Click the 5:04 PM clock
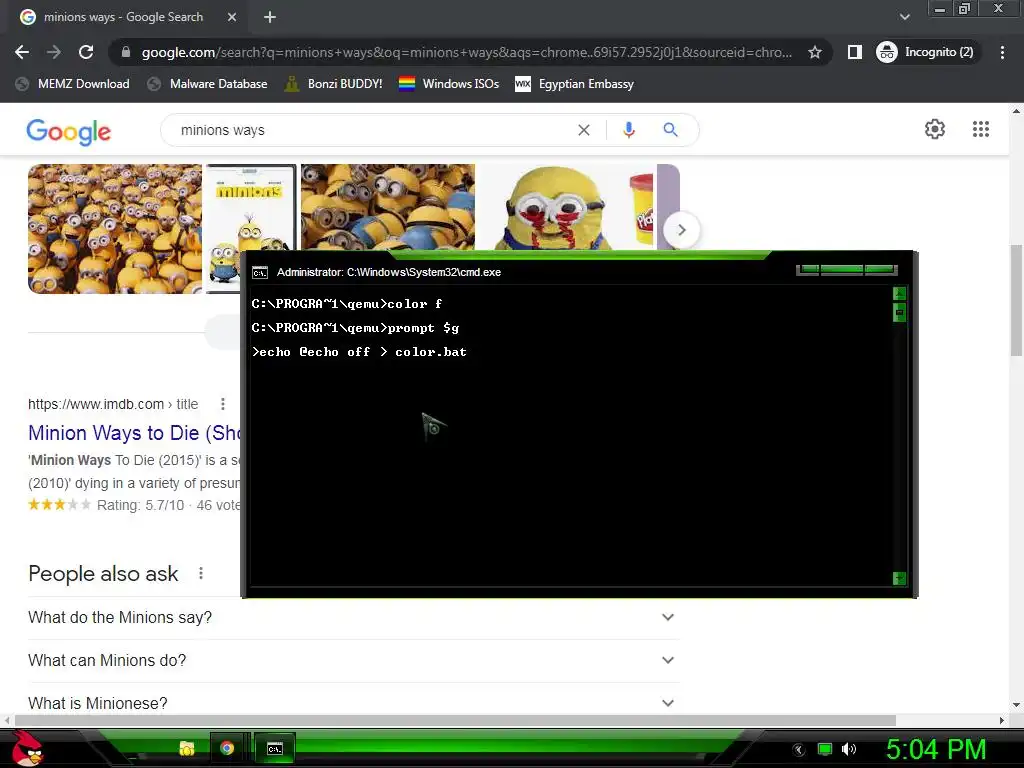 [936, 749]
